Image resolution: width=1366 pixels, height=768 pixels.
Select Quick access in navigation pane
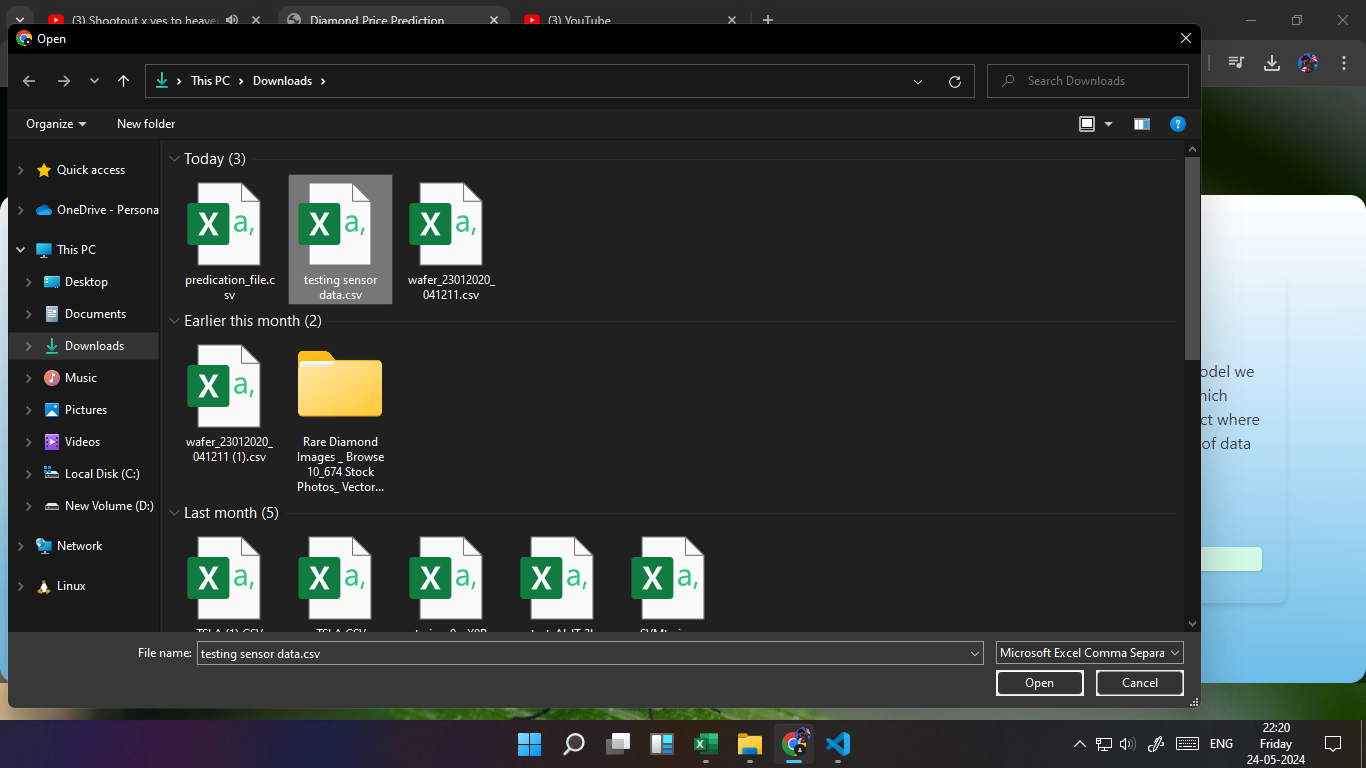[90, 170]
